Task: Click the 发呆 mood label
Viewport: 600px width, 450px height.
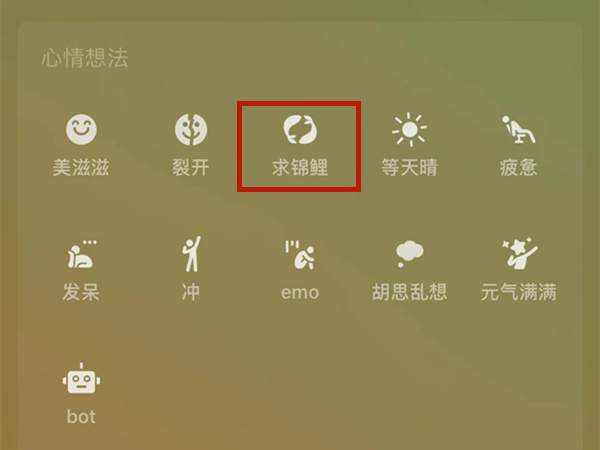Action: (x=81, y=292)
